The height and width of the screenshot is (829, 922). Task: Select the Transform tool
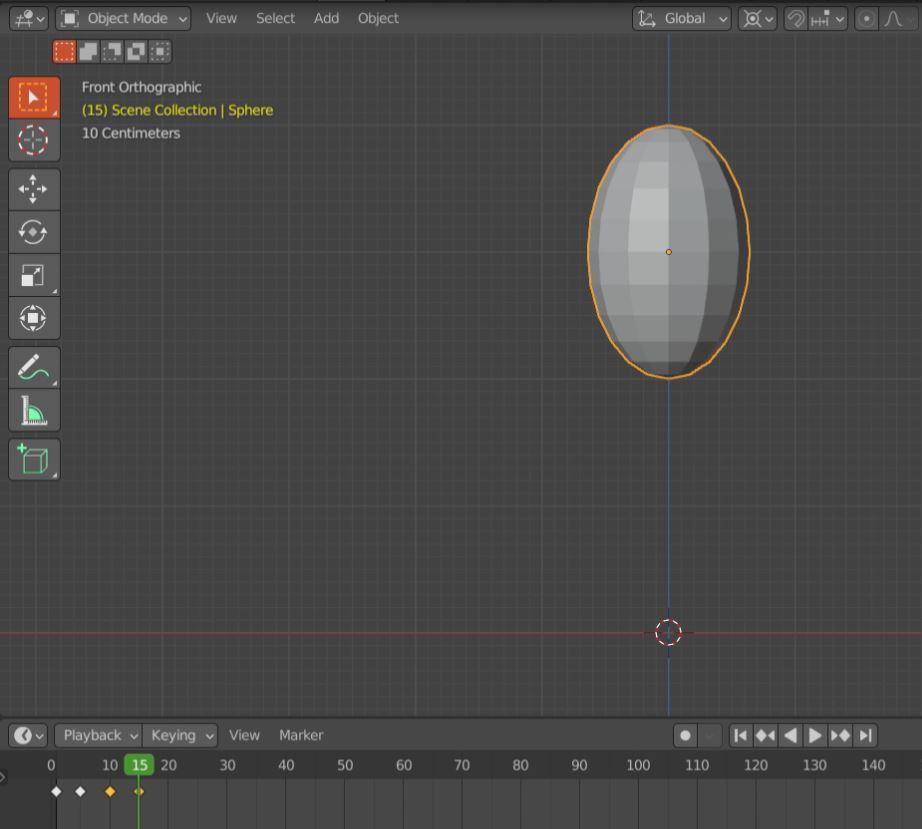click(34, 319)
